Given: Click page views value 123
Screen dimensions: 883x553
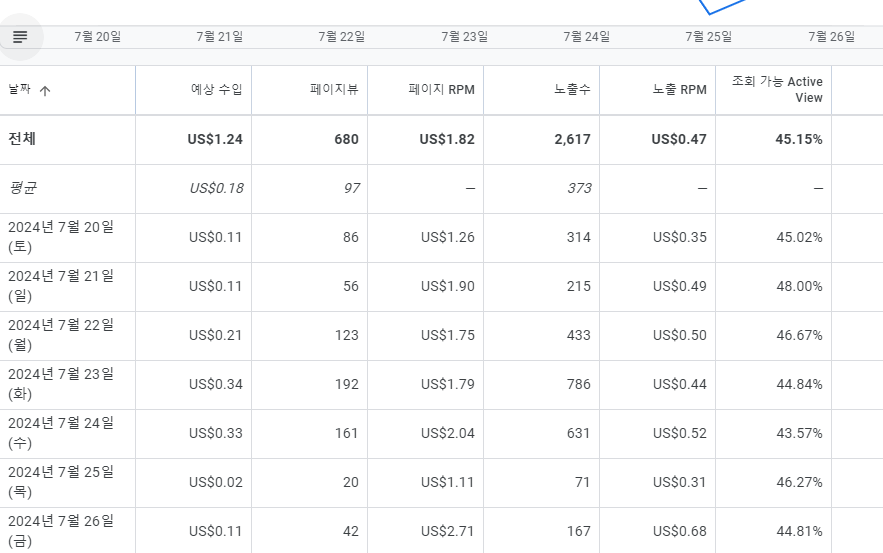Looking at the screenshot, I should [x=347, y=335].
